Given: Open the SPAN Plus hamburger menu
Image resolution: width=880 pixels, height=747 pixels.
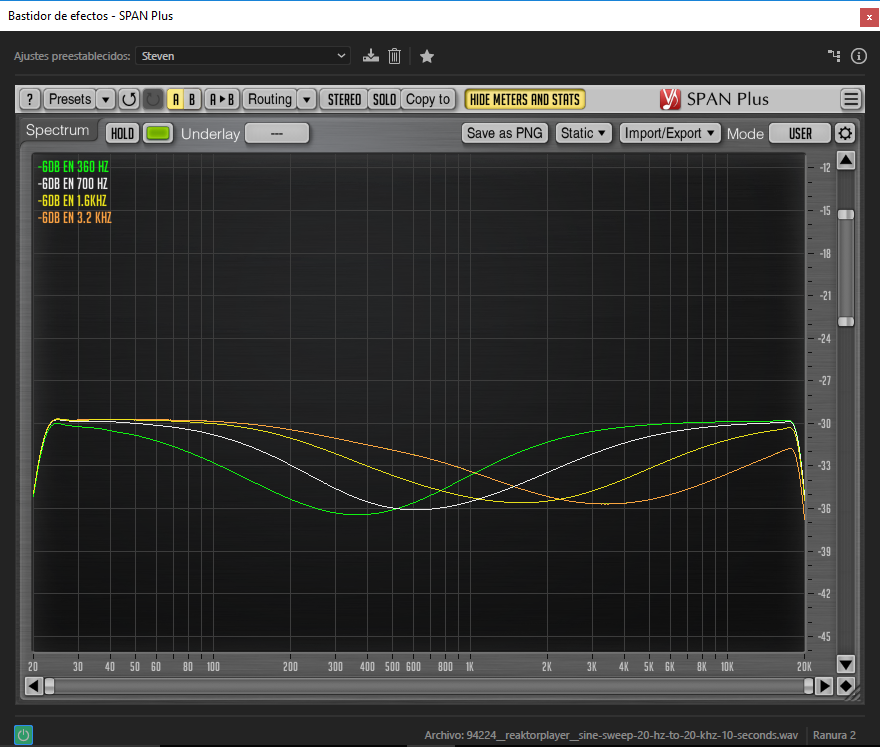Looking at the screenshot, I should pyautogui.click(x=850, y=99).
